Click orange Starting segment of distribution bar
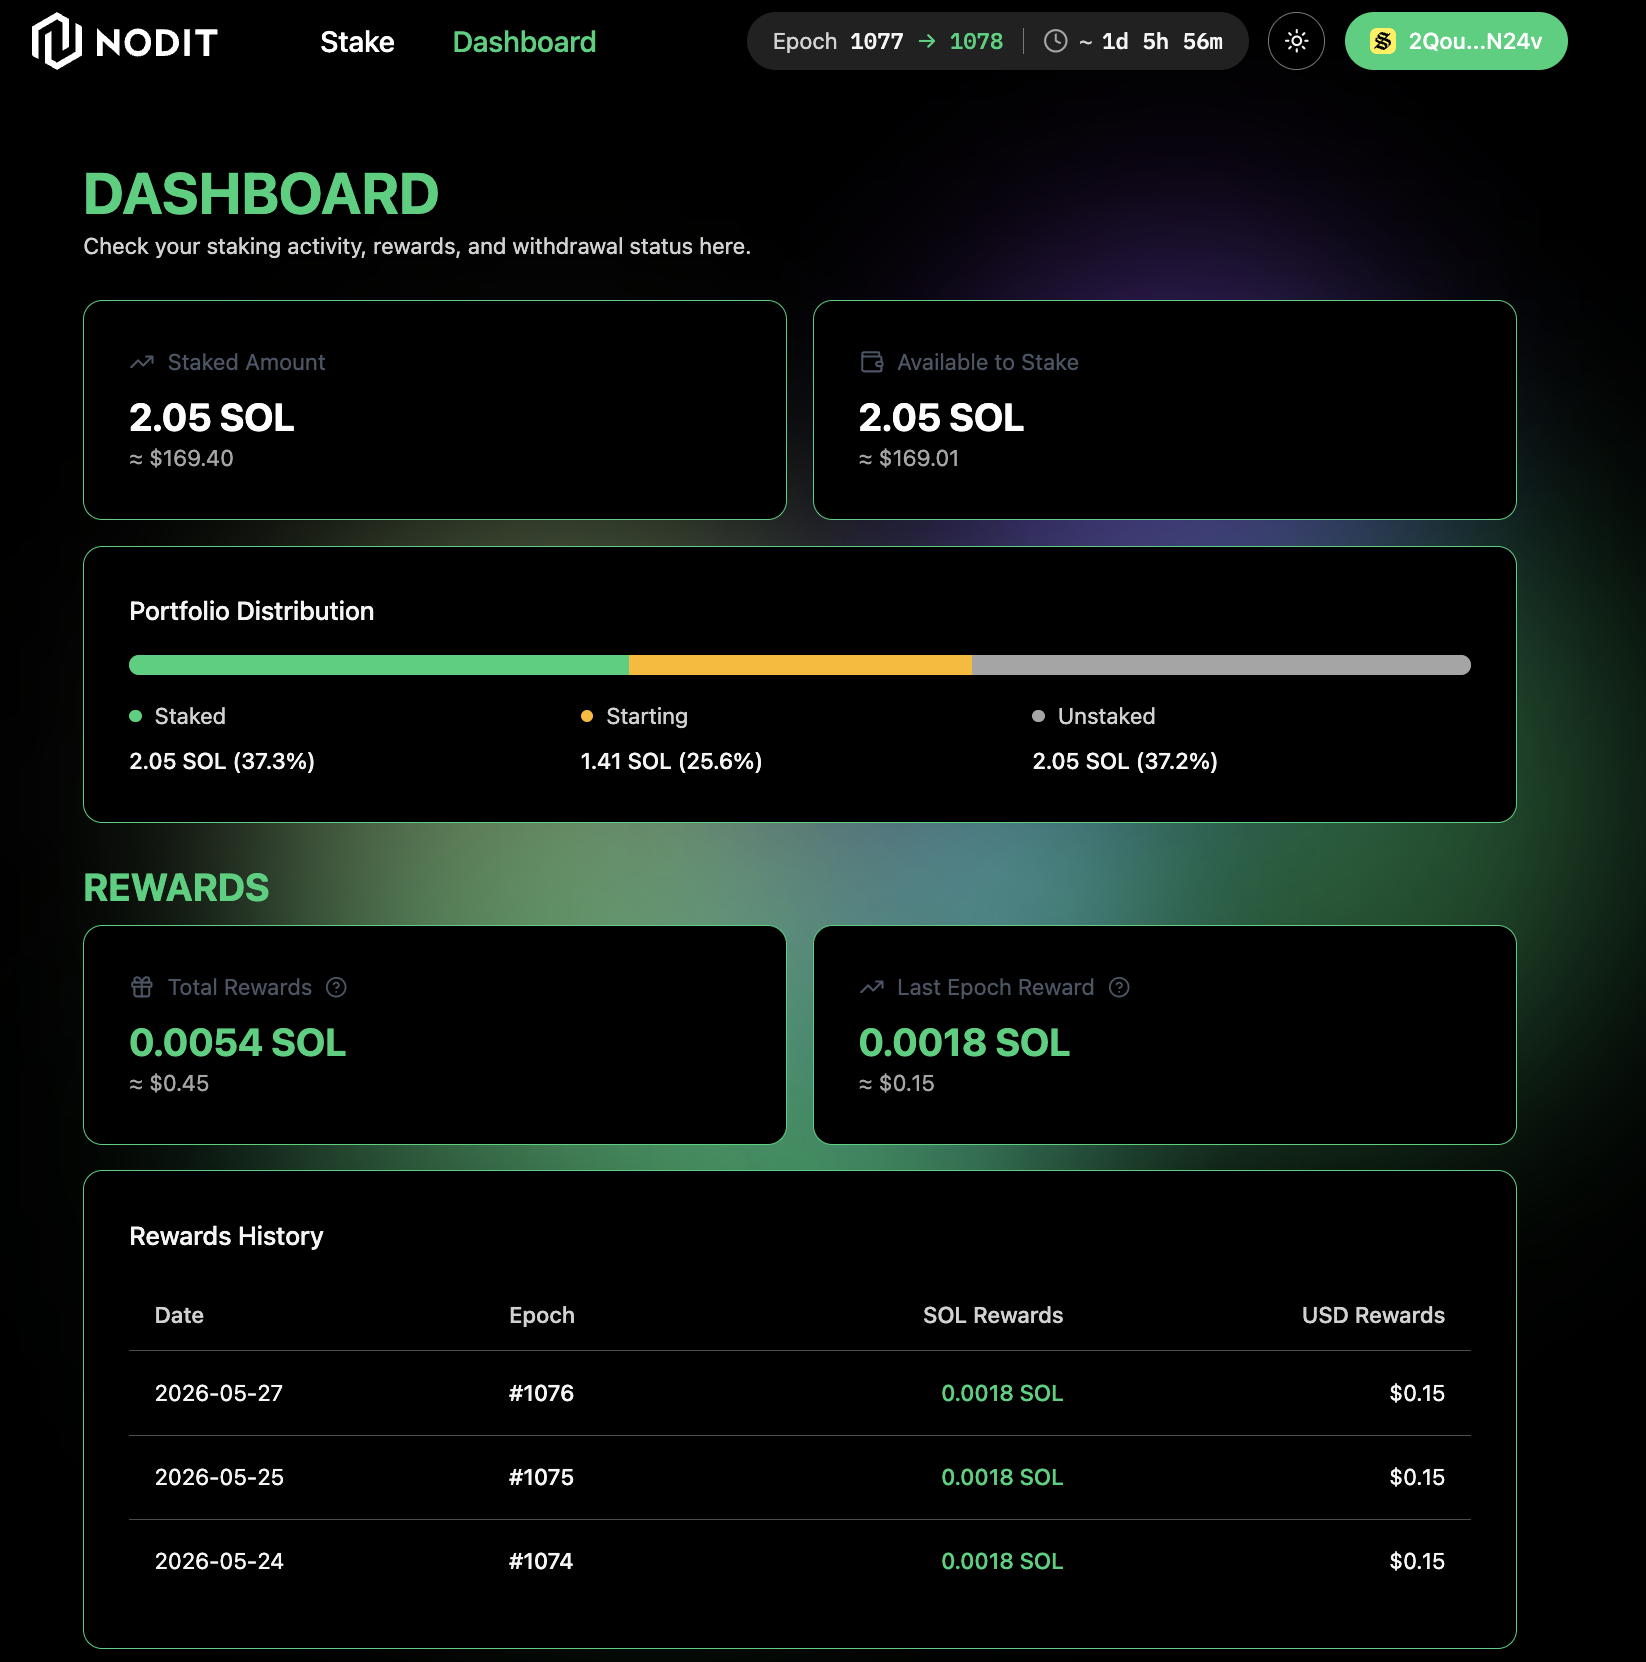Screen dimensions: 1646x1662 pos(800,665)
